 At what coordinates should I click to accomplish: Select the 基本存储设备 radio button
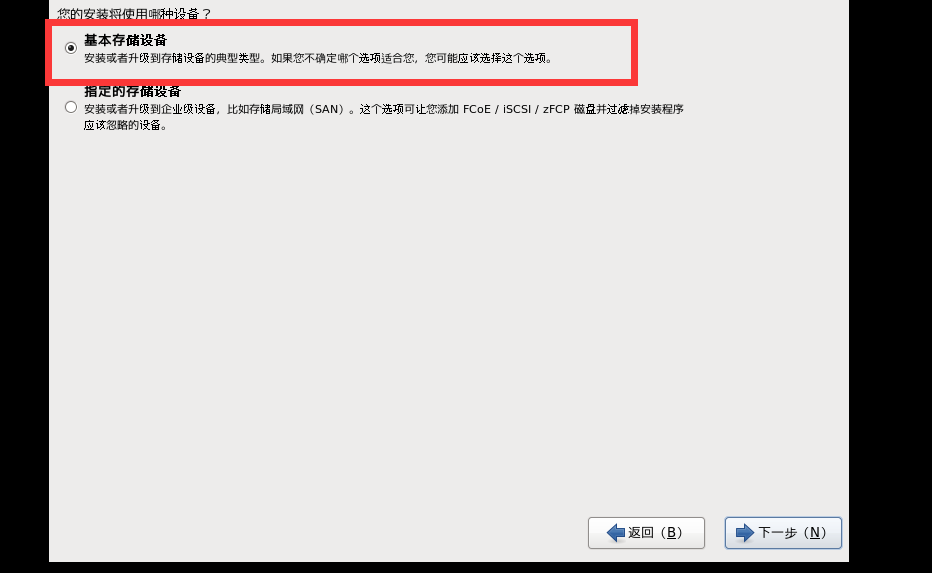[71, 48]
